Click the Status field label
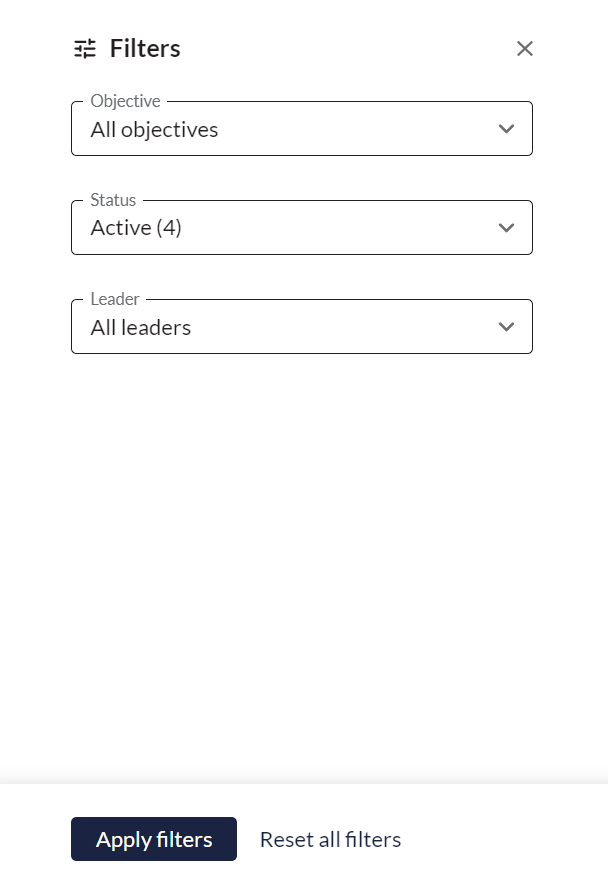This screenshot has height=881, width=608. 113,200
